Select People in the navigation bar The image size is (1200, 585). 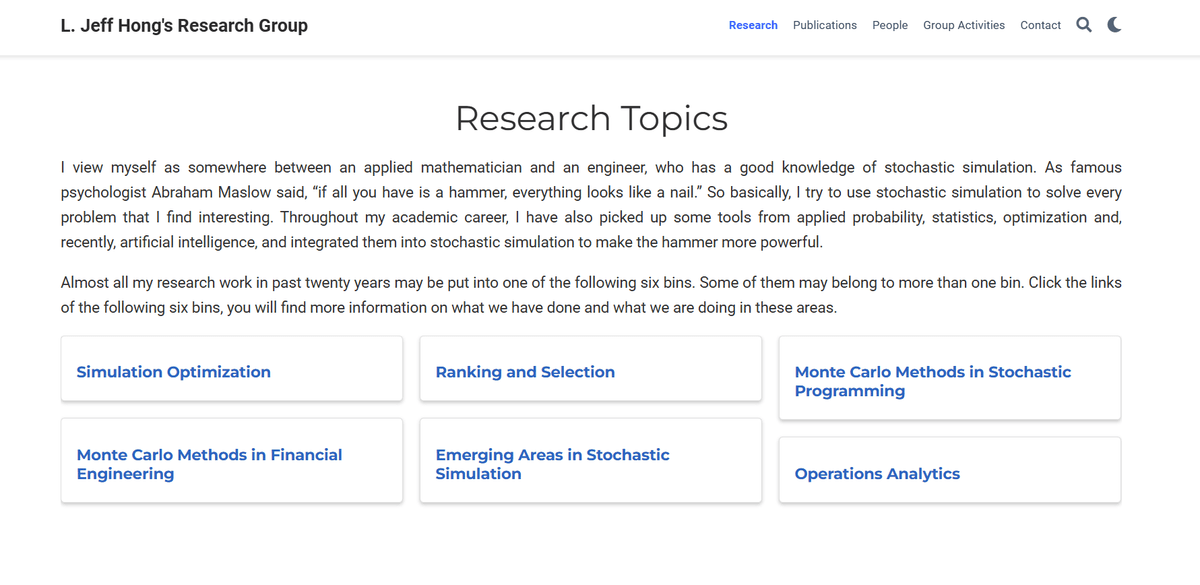(x=890, y=25)
